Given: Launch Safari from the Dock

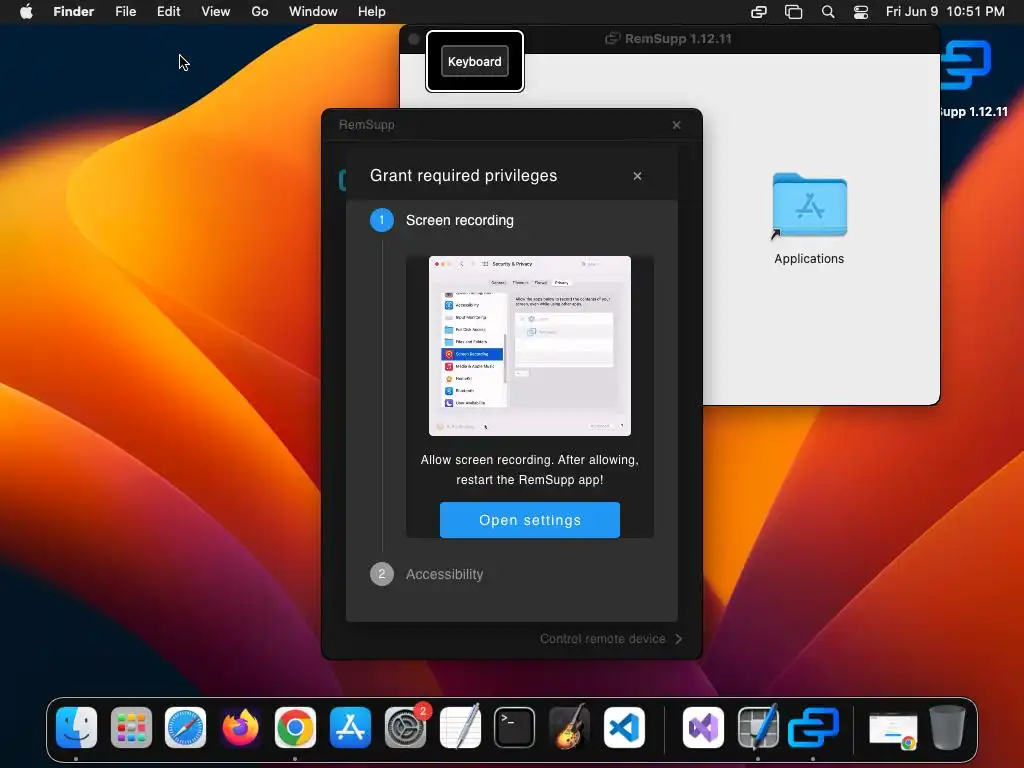Looking at the screenshot, I should pos(185,727).
